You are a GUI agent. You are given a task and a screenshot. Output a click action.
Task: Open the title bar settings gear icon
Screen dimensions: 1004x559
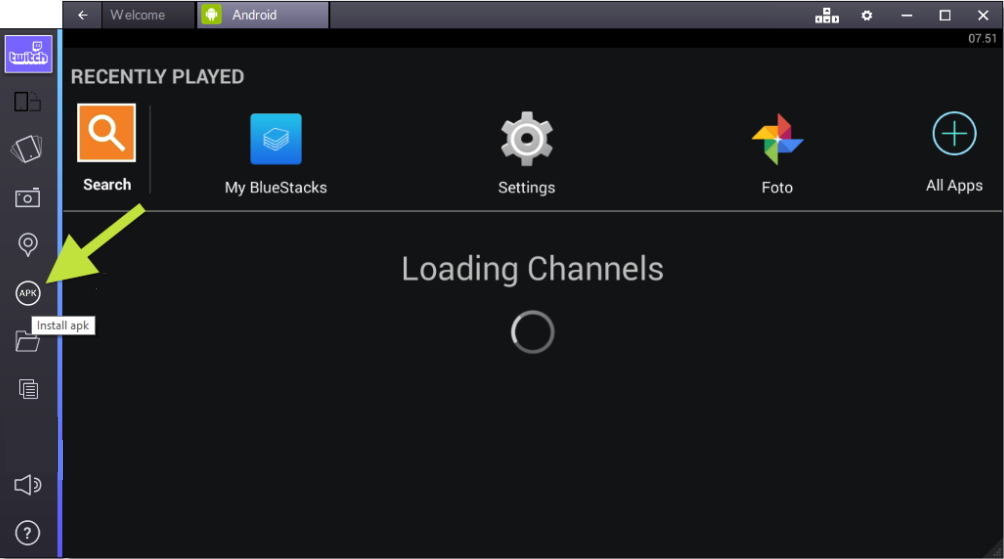866,15
